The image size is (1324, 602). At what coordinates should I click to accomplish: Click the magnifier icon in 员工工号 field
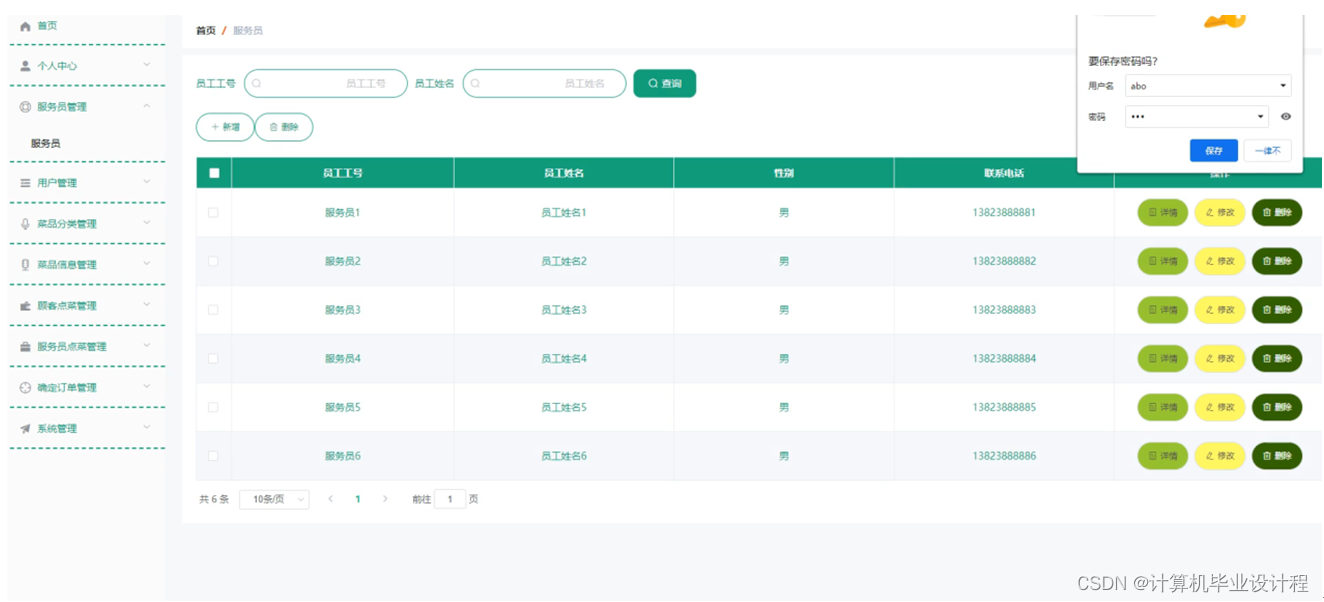pos(257,83)
